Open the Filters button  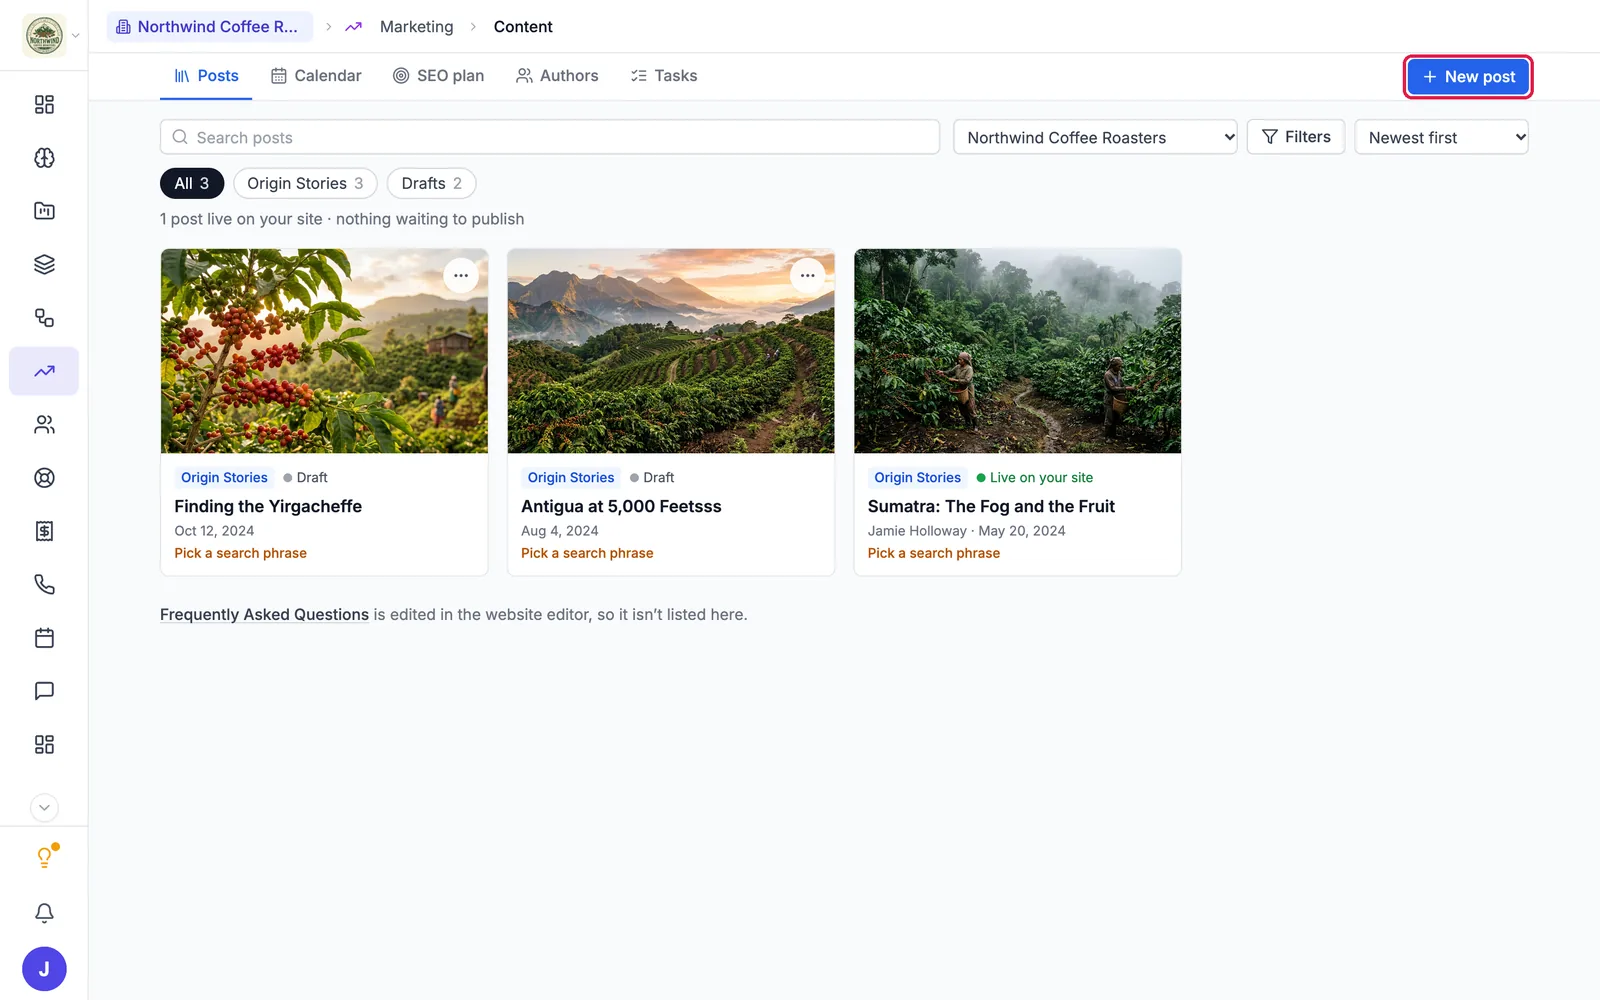point(1296,137)
